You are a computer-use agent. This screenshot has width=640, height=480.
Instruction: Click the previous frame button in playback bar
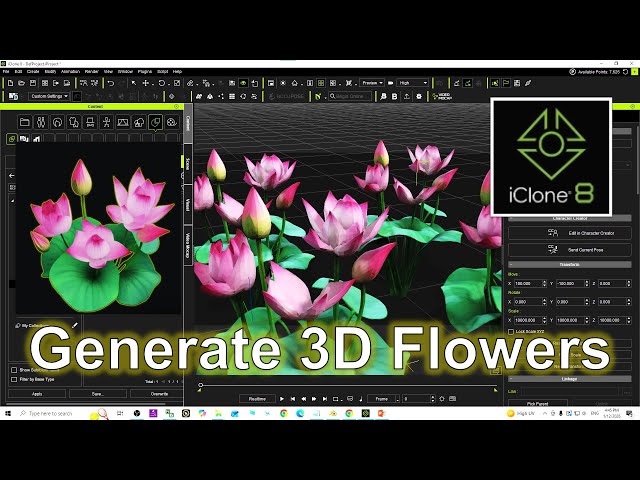coord(304,399)
